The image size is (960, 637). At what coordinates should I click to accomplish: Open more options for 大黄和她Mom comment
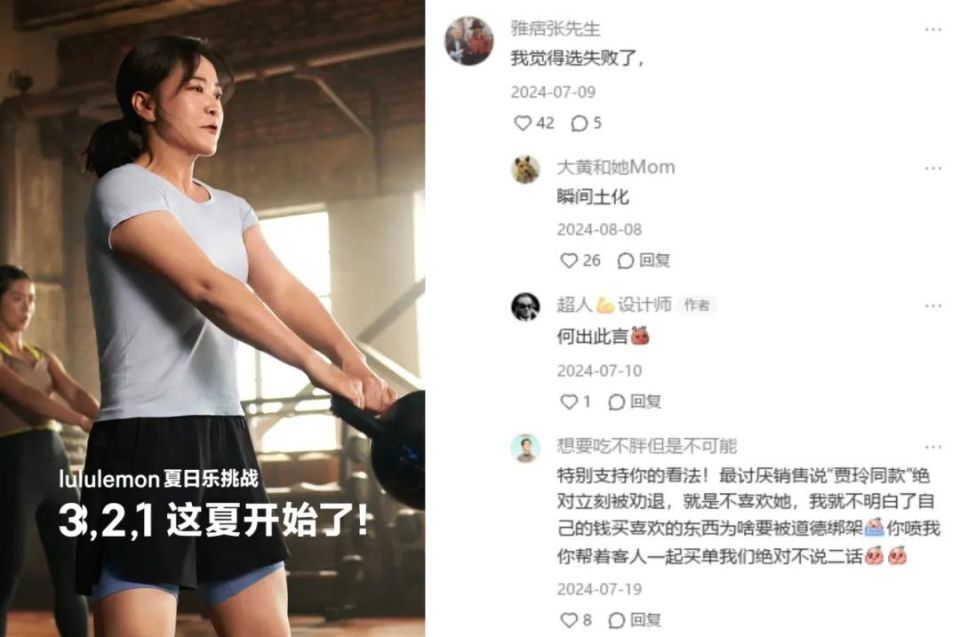(933, 168)
